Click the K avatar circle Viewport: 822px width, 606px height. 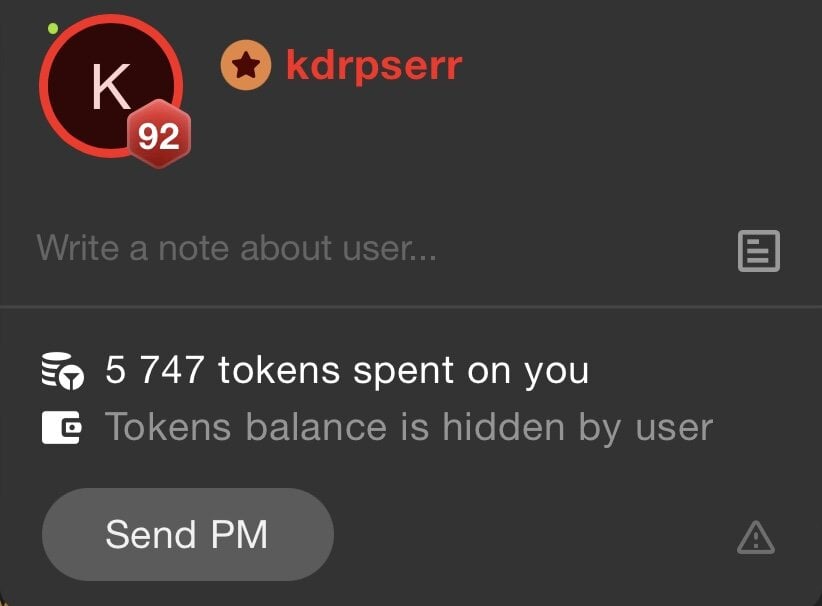(111, 86)
